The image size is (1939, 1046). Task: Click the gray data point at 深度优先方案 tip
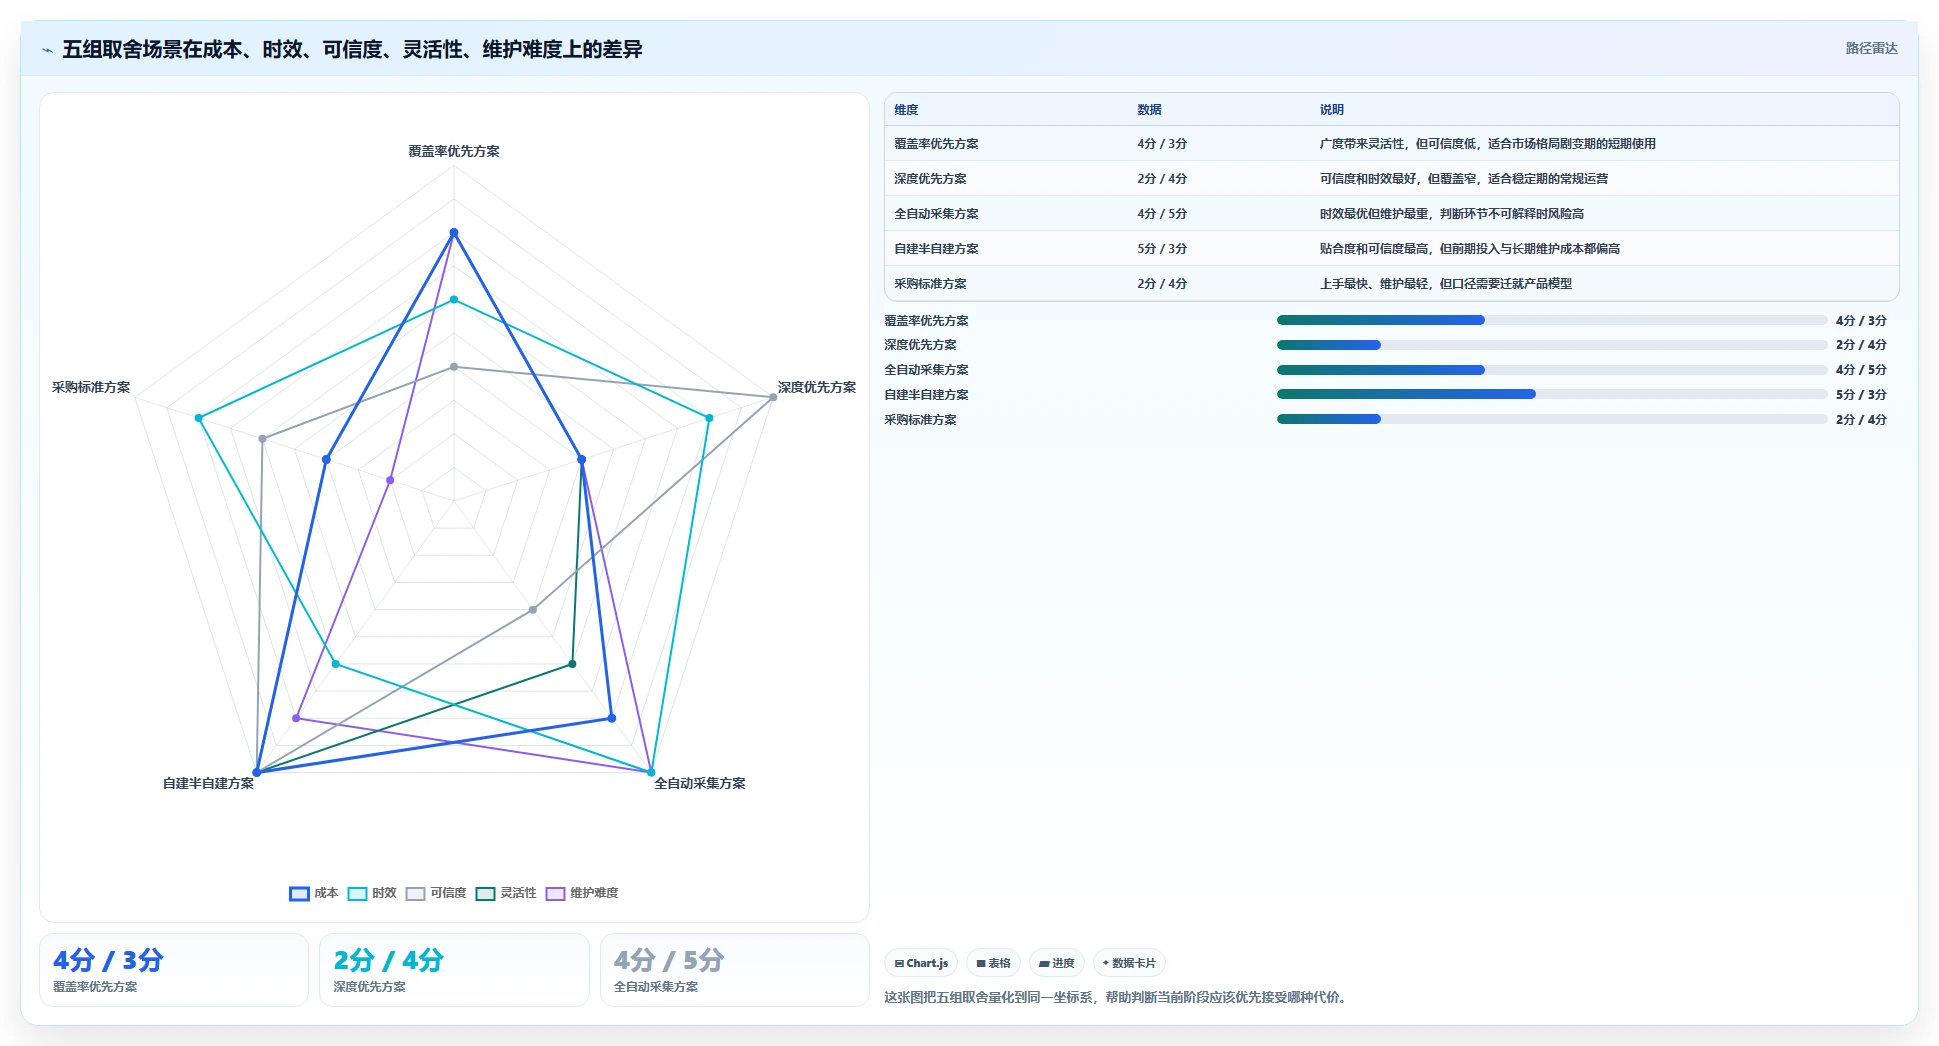[773, 397]
